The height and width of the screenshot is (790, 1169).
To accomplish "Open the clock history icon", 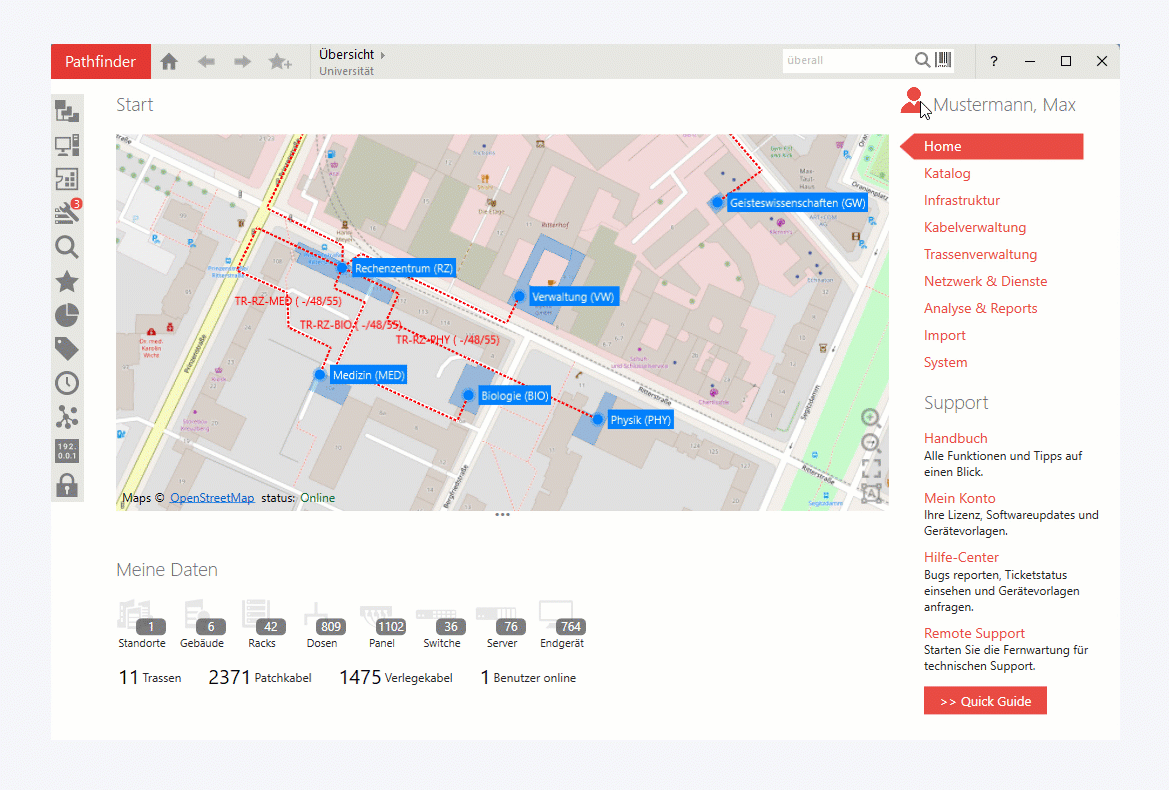I will (67, 383).
